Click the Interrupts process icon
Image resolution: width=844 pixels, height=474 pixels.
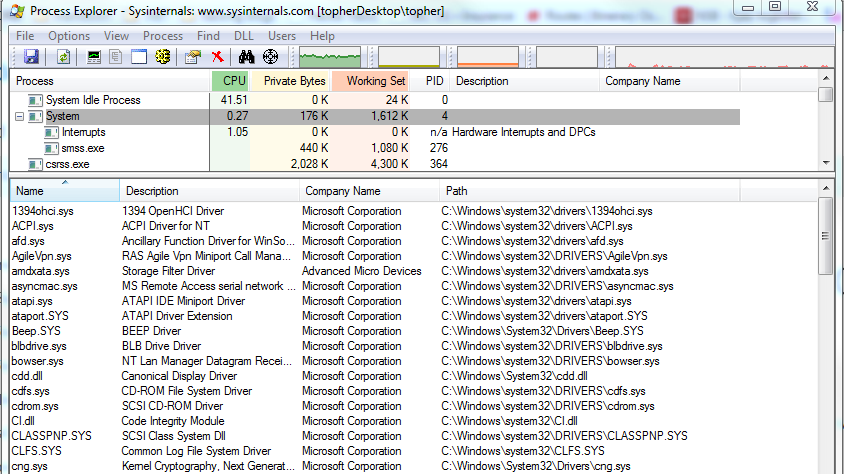(x=51, y=132)
